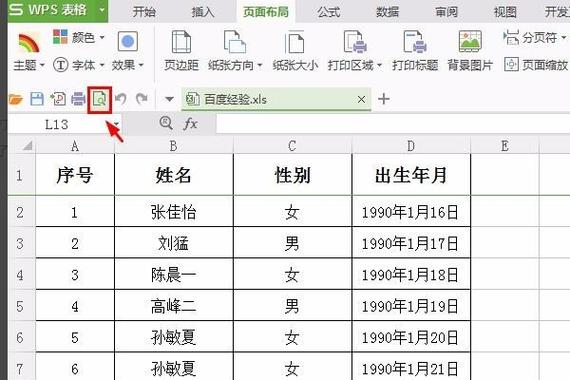Open print preview icon
This screenshot has width=570, height=380.
click(100, 99)
